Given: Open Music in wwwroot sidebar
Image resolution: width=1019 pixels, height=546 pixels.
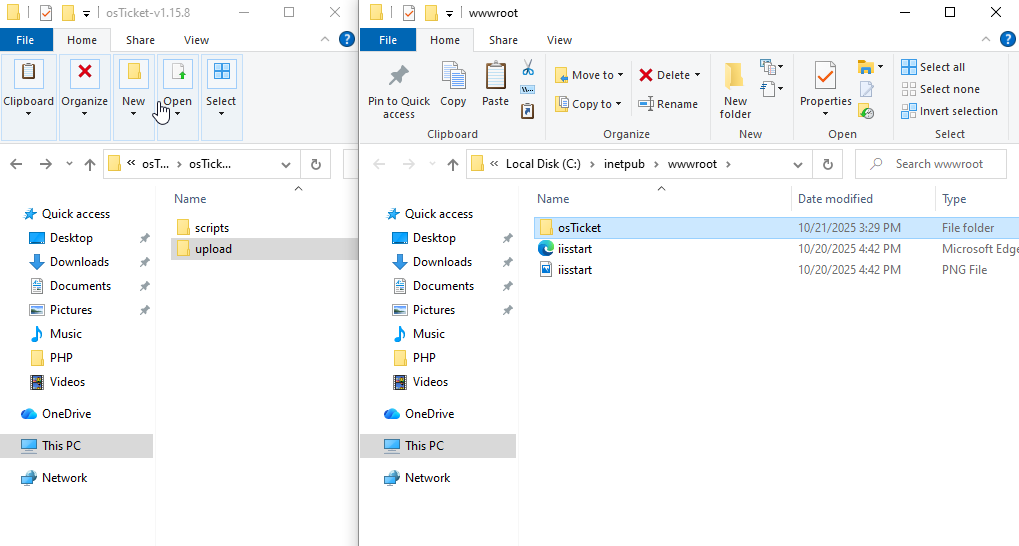Looking at the screenshot, I should click(429, 334).
